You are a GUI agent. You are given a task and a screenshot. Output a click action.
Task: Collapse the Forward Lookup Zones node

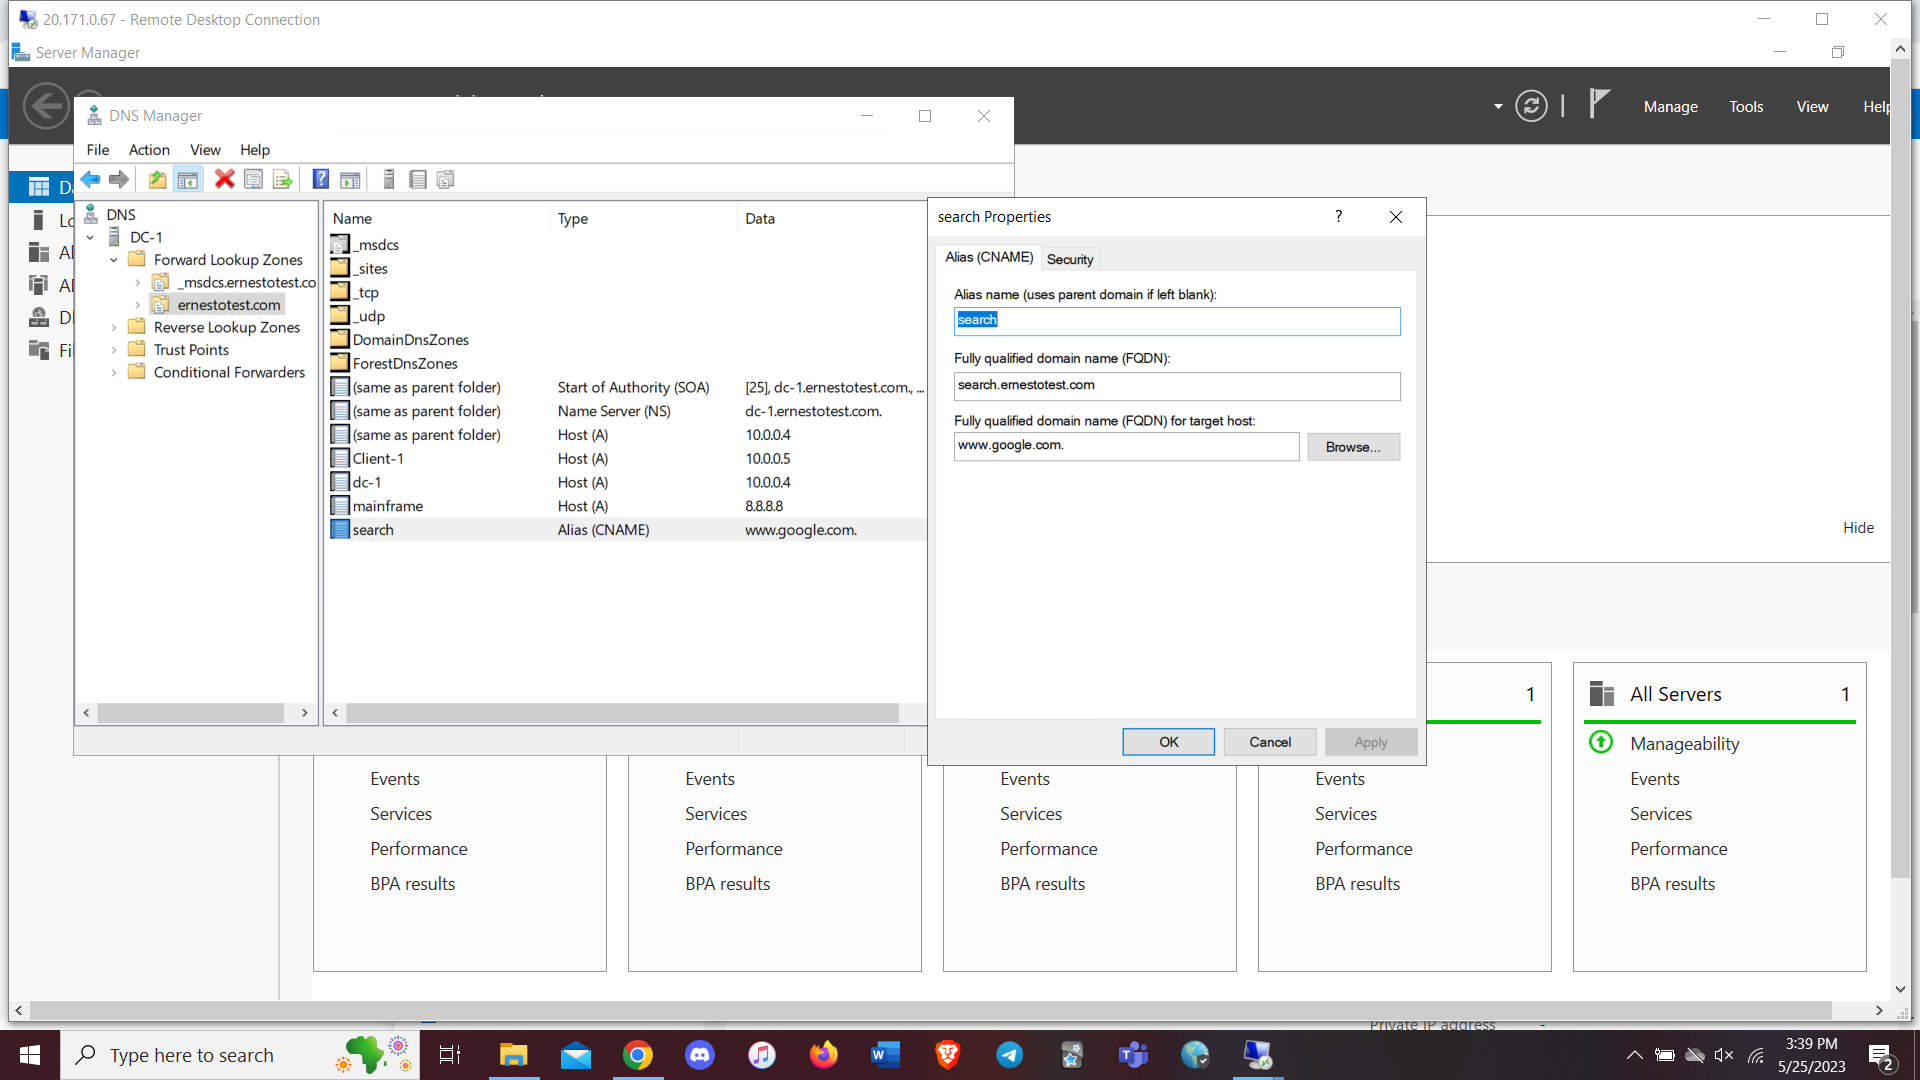tap(113, 259)
